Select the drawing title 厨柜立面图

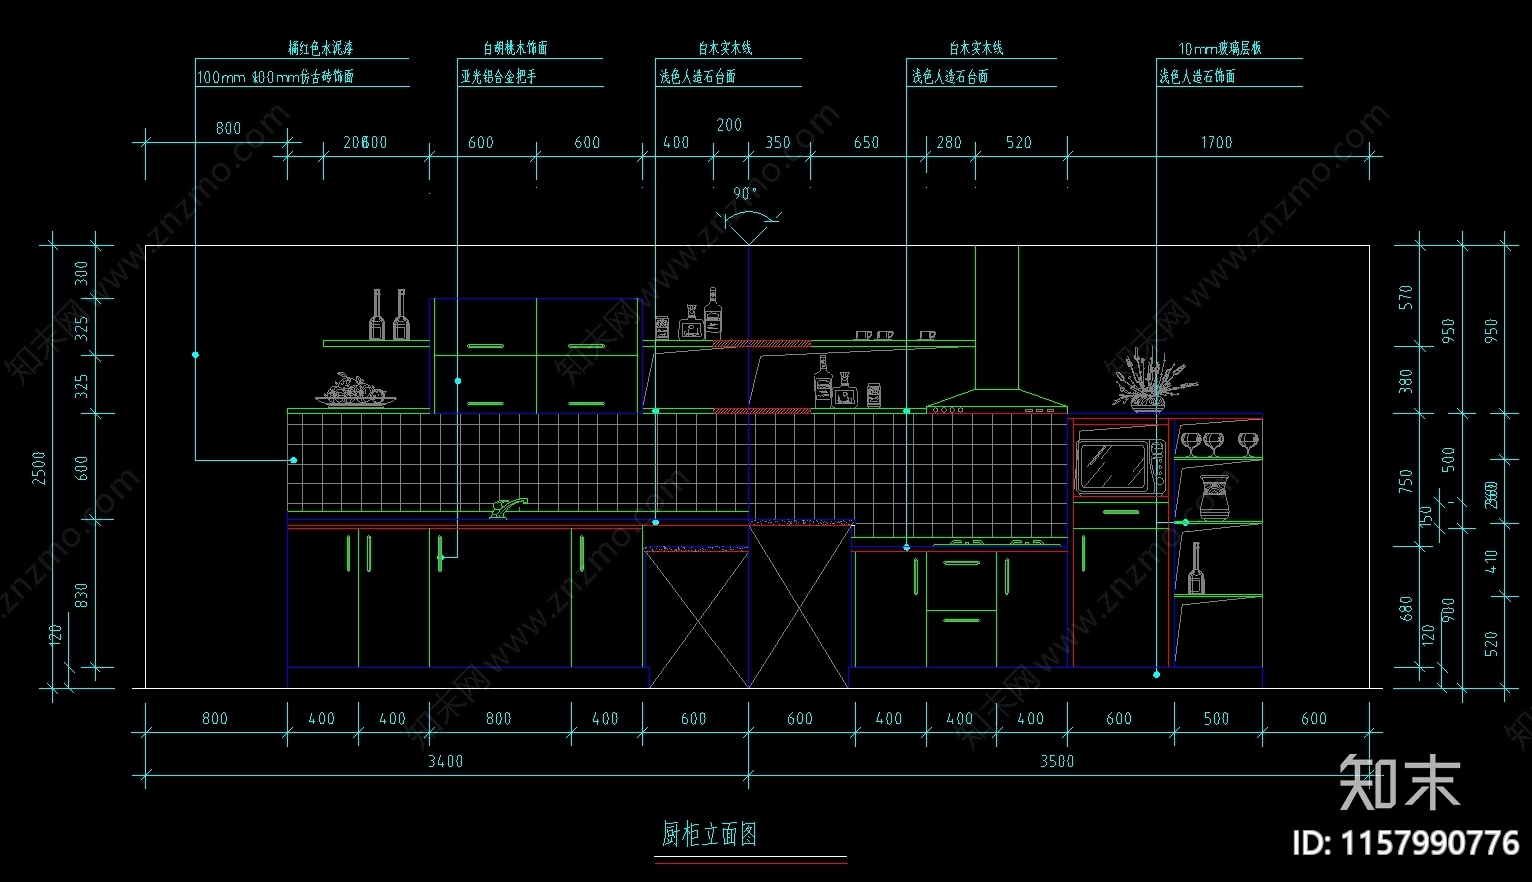(709, 834)
